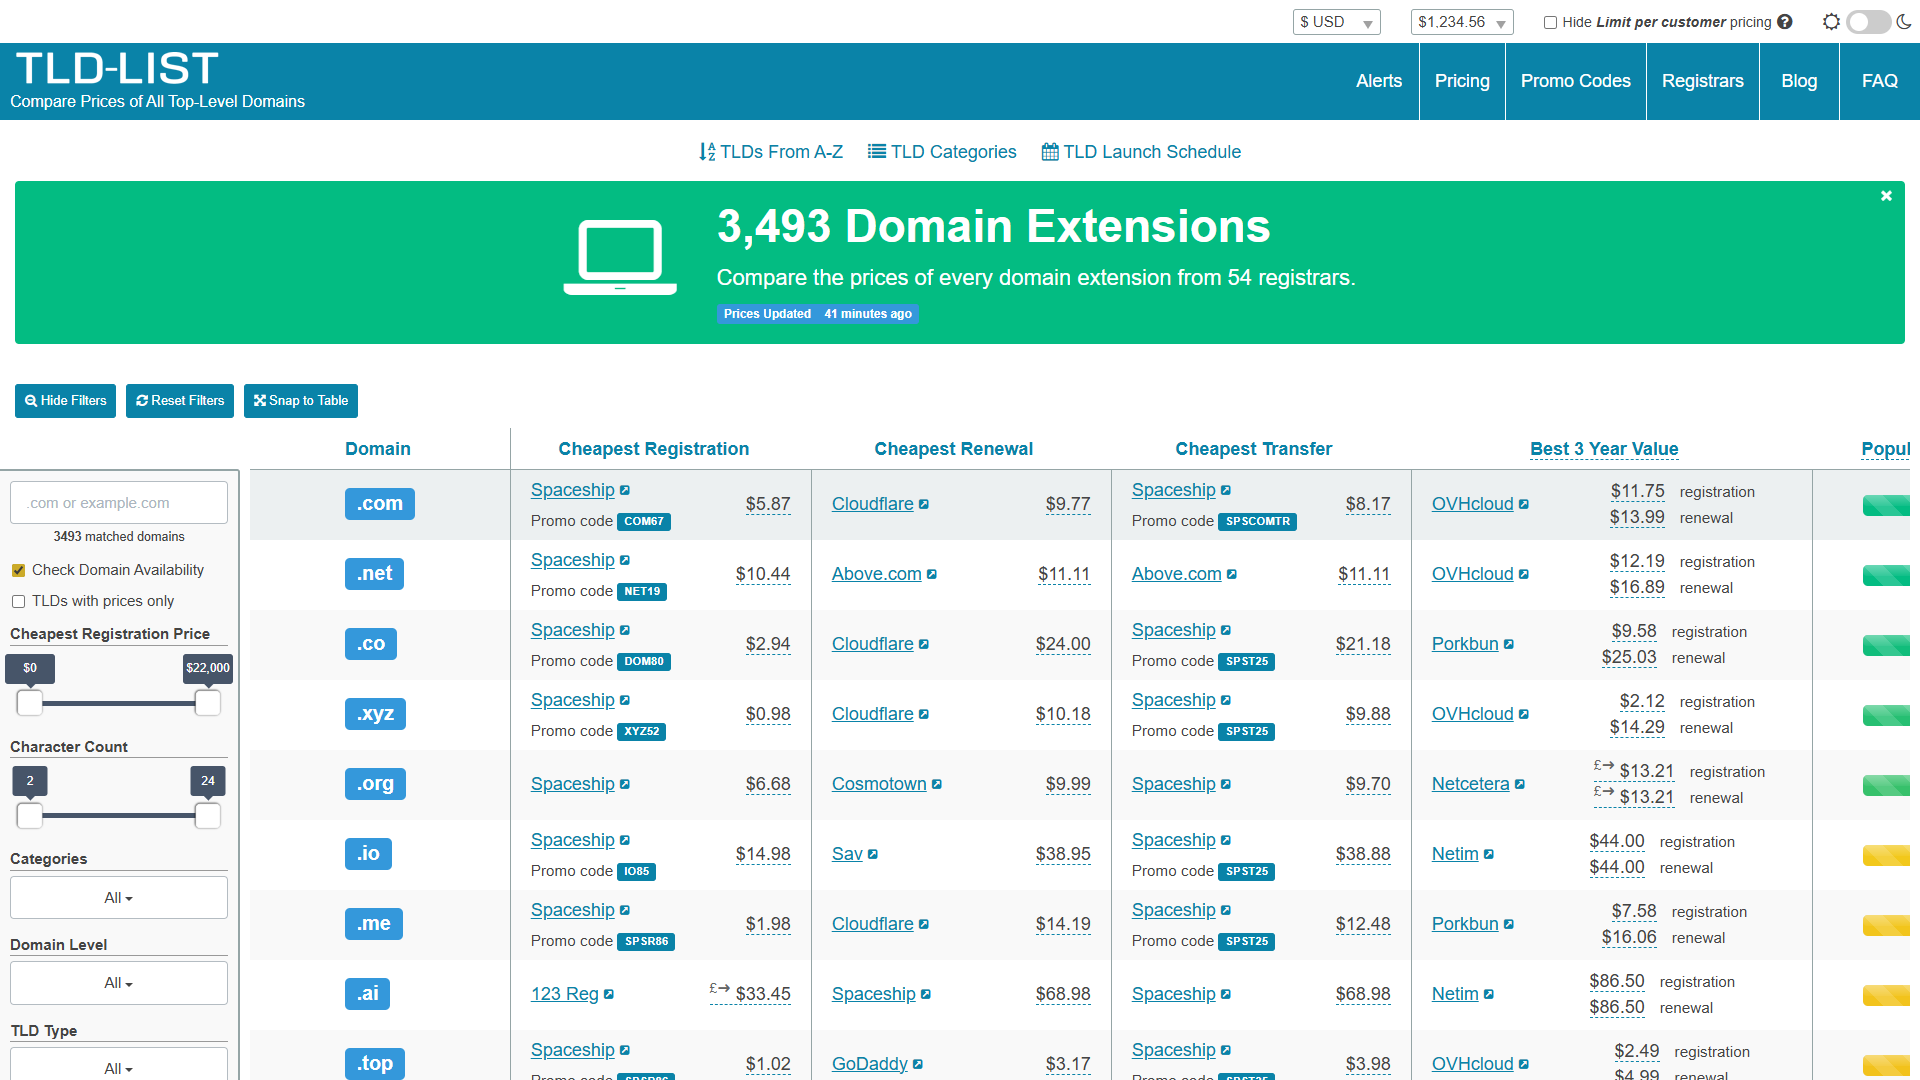Image resolution: width=1920 pixels, height=1080 pixels.
Task: Uncheck Check Domain Availability checkbox
Action: click(18, 570)
